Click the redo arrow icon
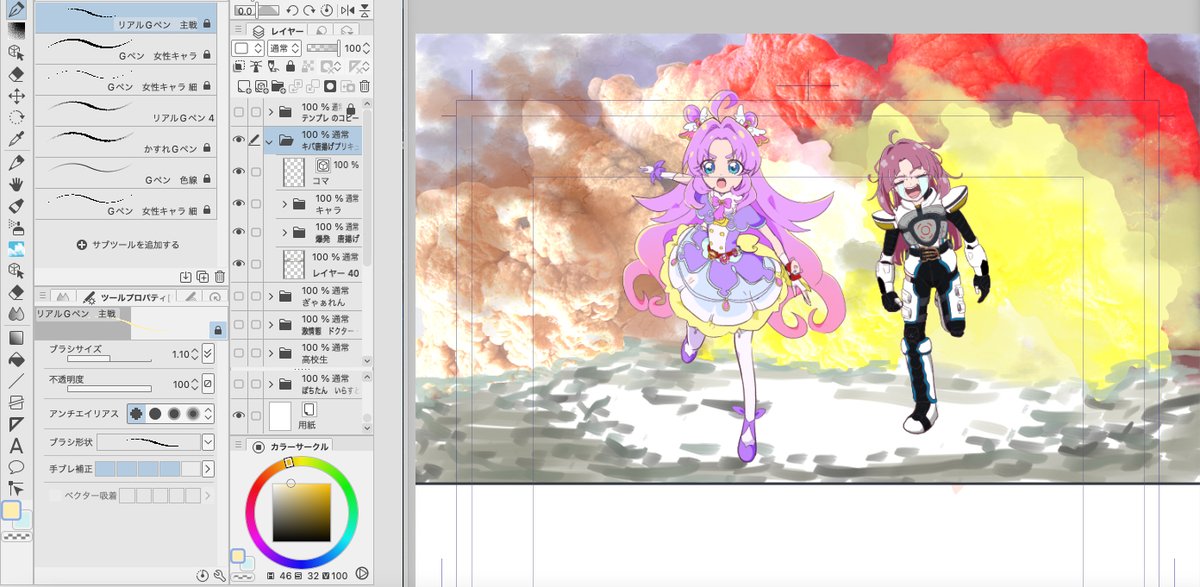The image size is (1200, 587). click(x=308, y=10)
